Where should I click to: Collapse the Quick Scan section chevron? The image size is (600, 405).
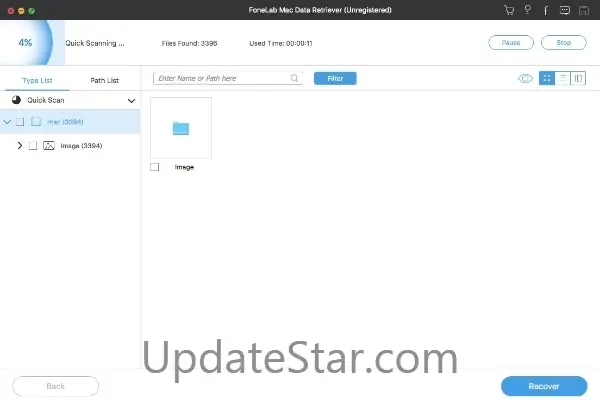tap(131, 101)
